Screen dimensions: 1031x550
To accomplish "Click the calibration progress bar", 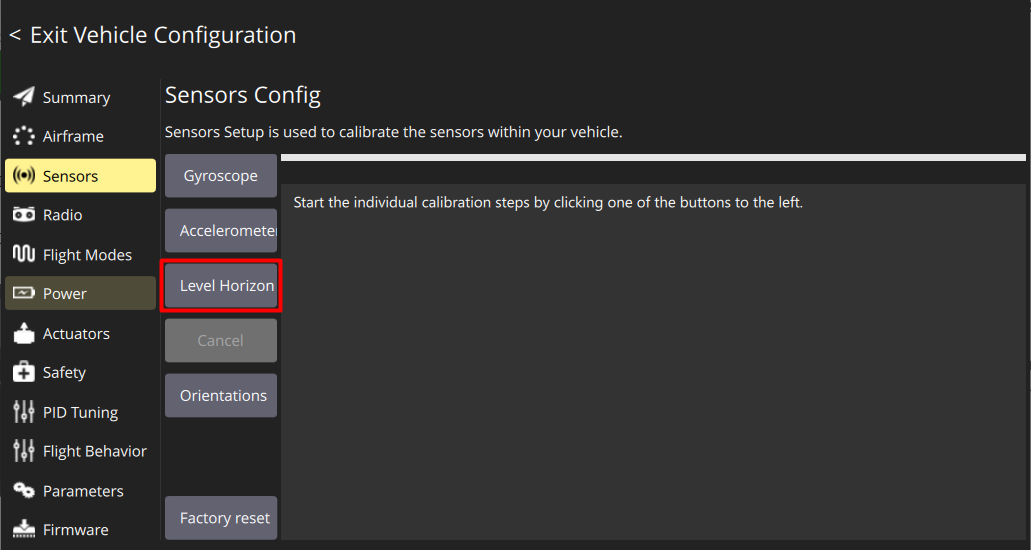I will pos(653,157).
